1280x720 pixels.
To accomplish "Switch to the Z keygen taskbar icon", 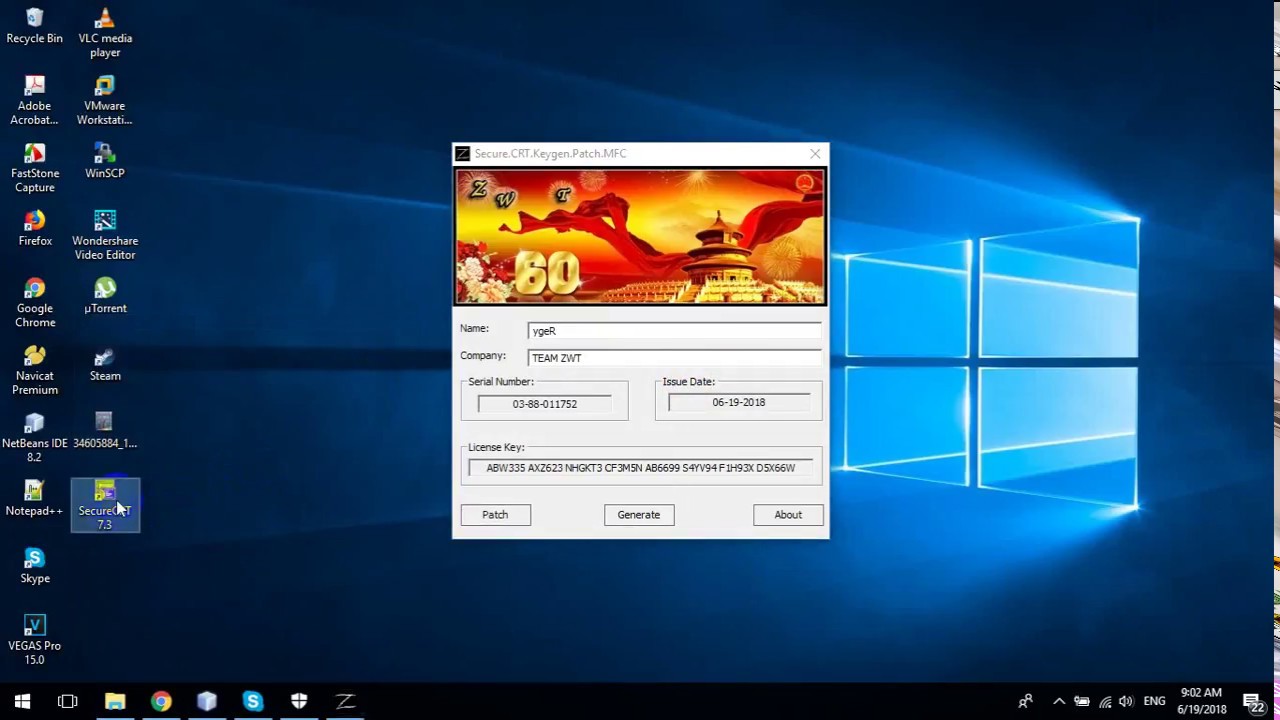I will [x=345, y=701].
